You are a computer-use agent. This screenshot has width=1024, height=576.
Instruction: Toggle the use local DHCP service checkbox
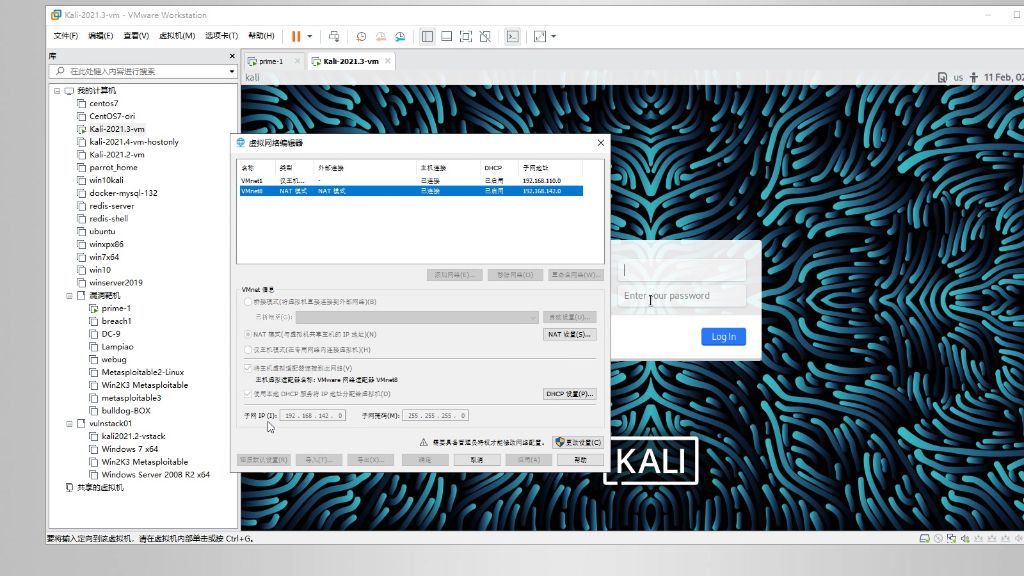point(248,394)
